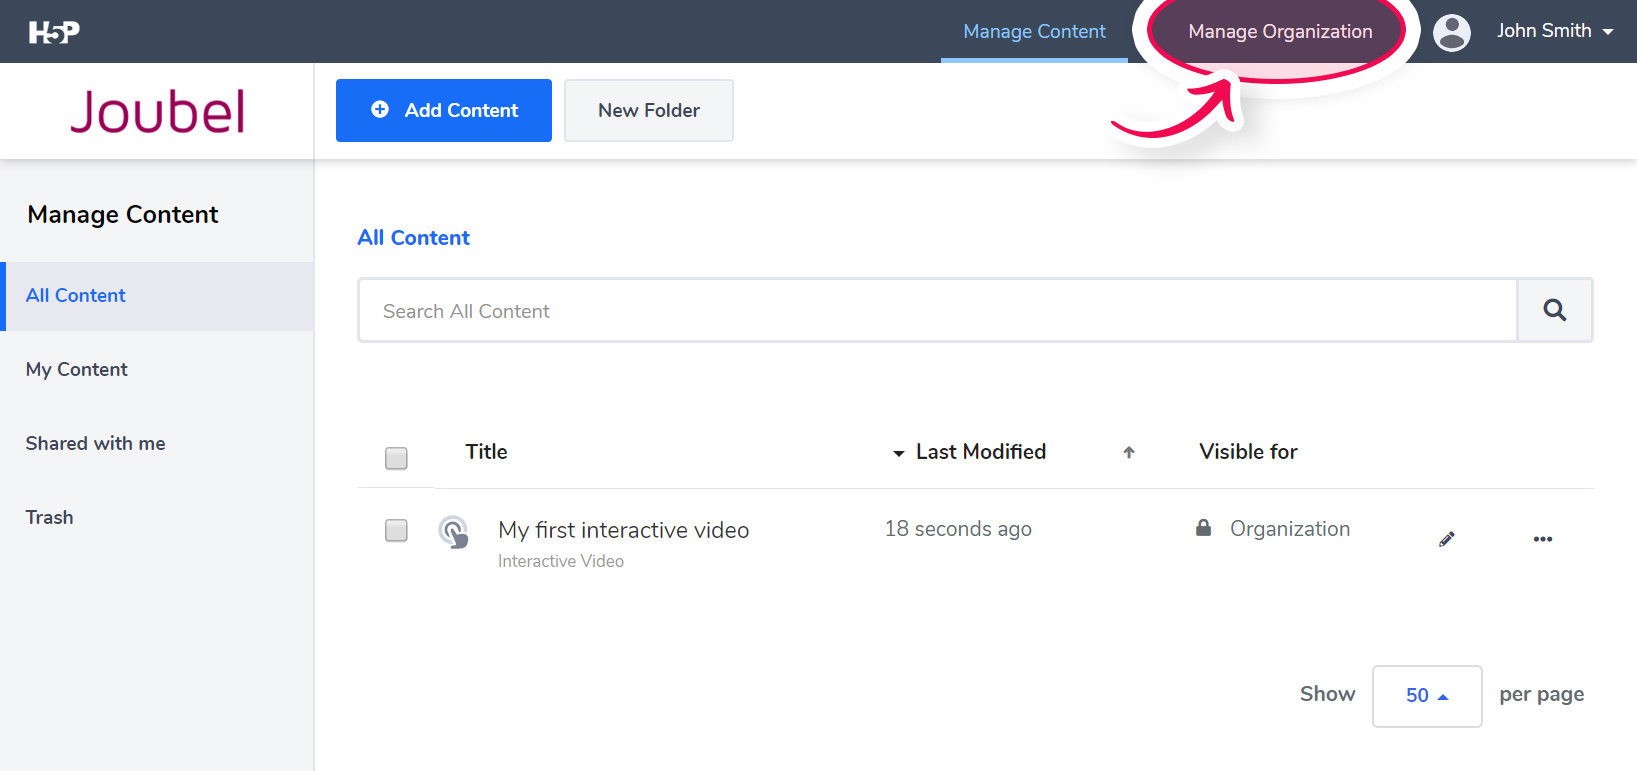Click the Interactive Video content type icon
The width and height of the screenshot is (1637, 771).
pyautogui.click(x=454, y=531)
